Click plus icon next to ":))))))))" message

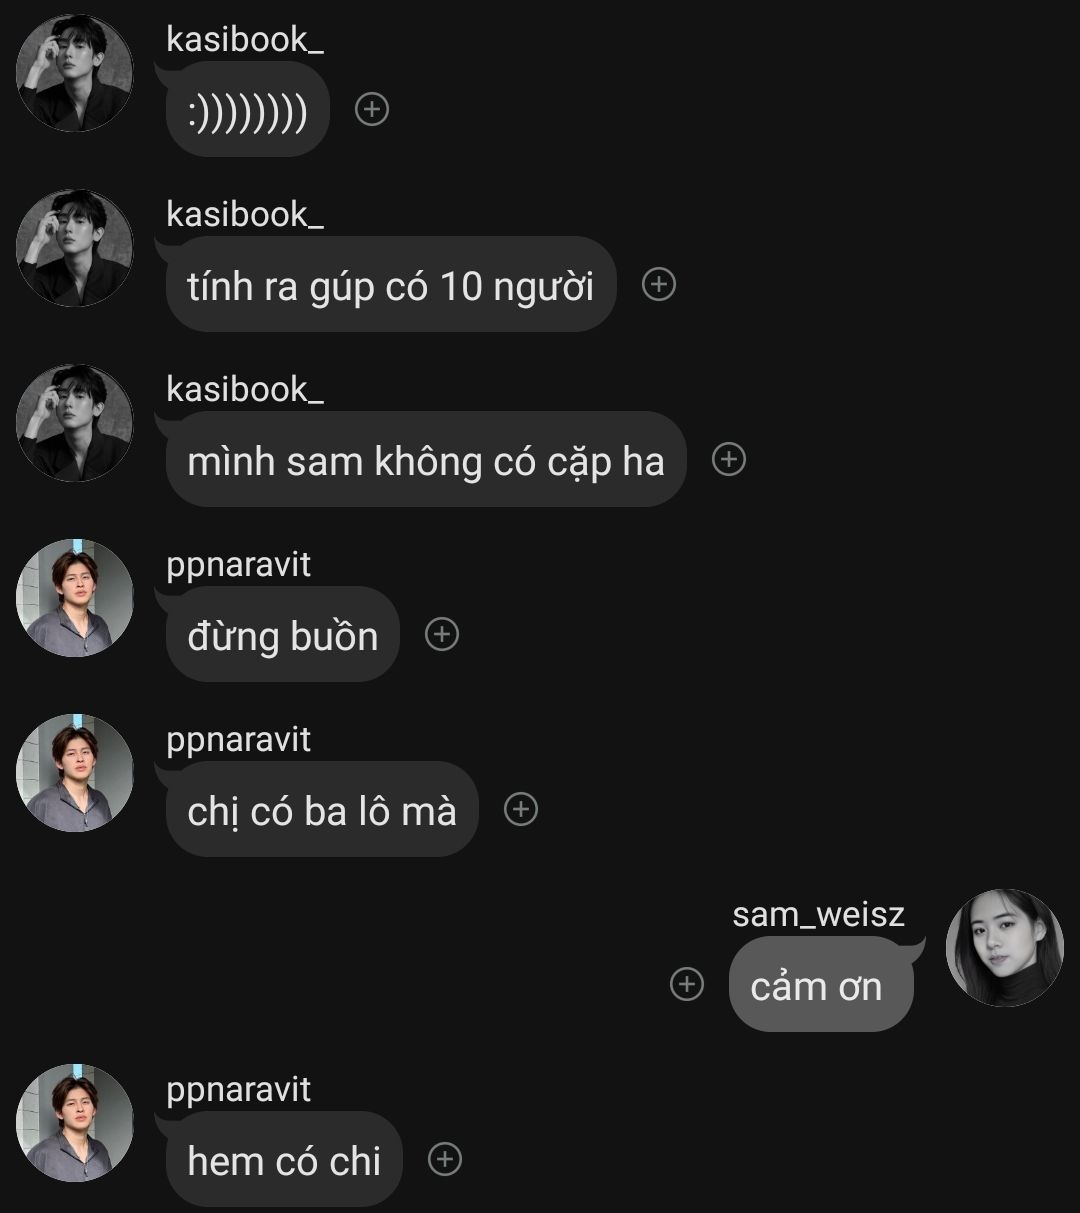tap(372, 109)
